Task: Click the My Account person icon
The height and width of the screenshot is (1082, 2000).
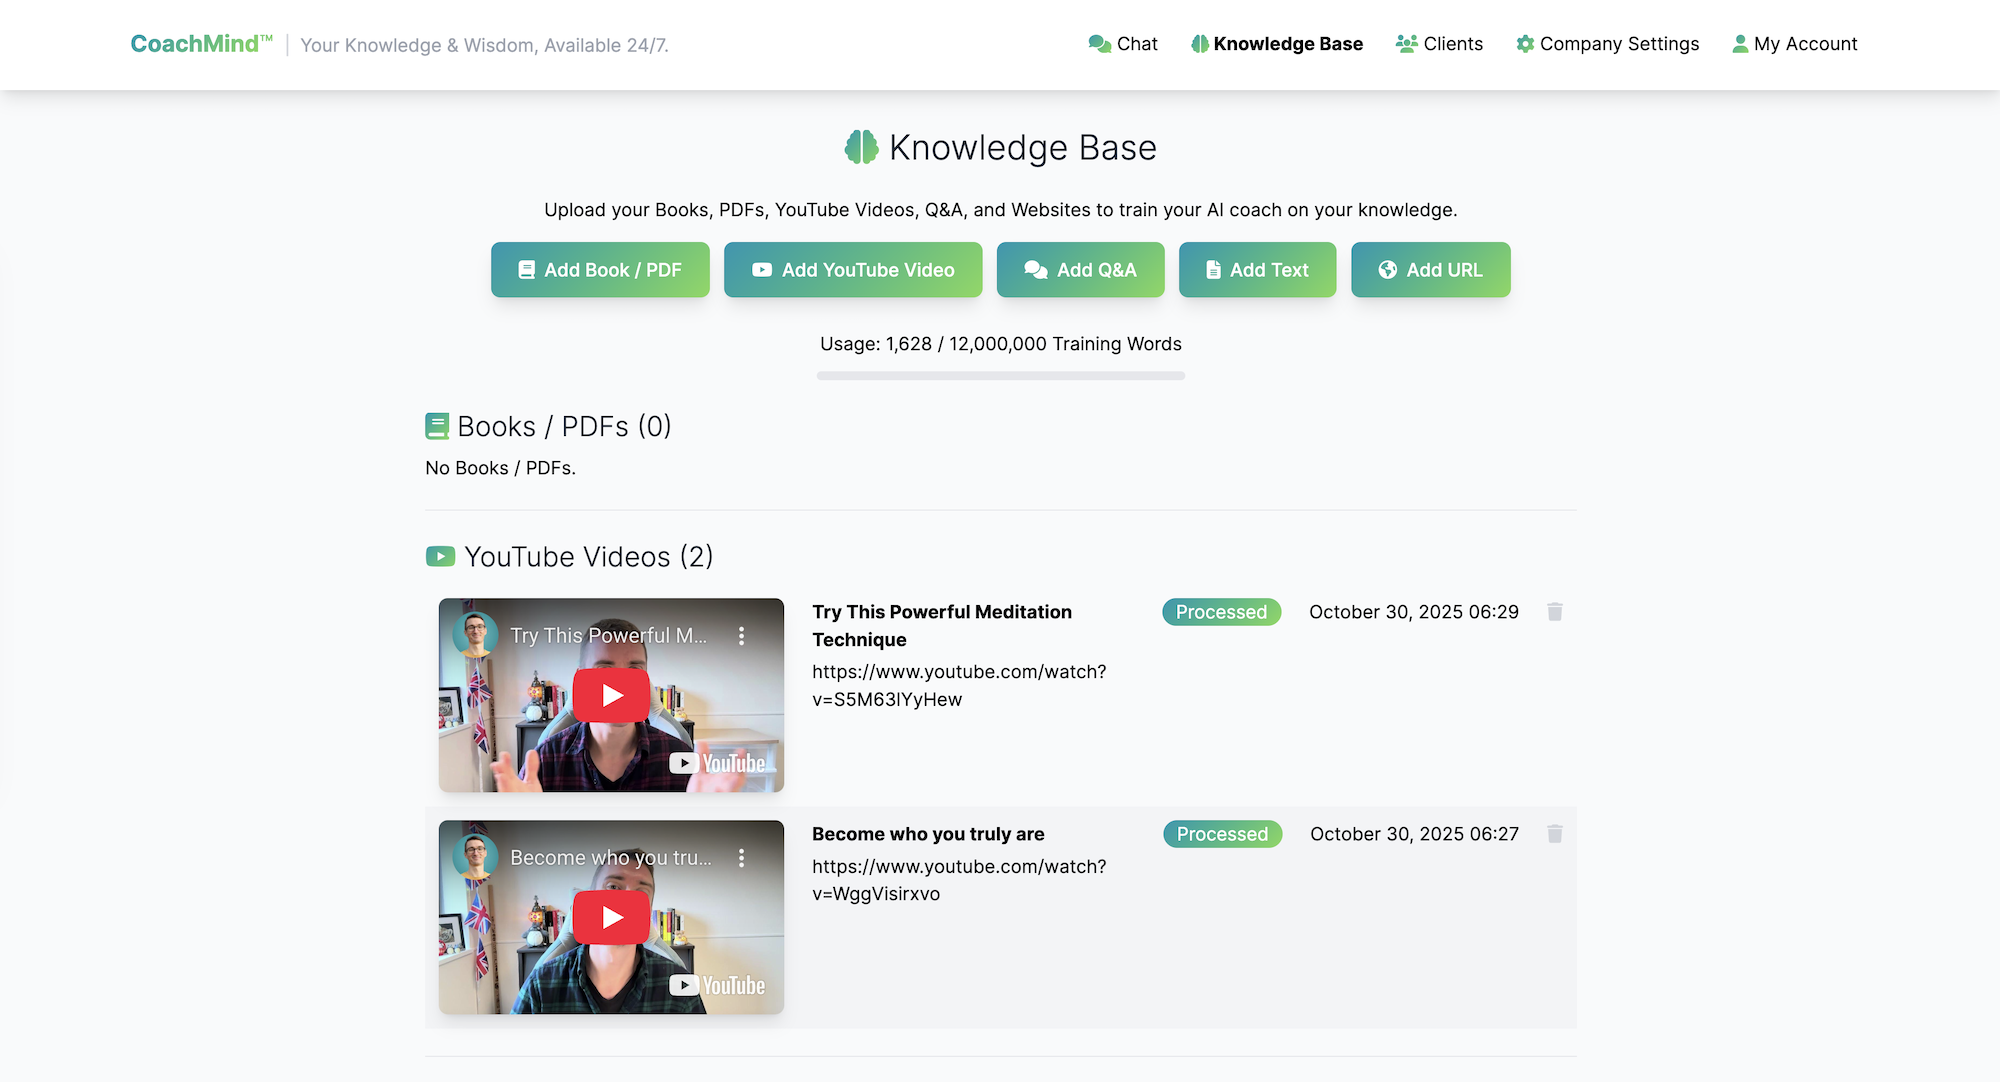Action: (x=1739, y=43)
